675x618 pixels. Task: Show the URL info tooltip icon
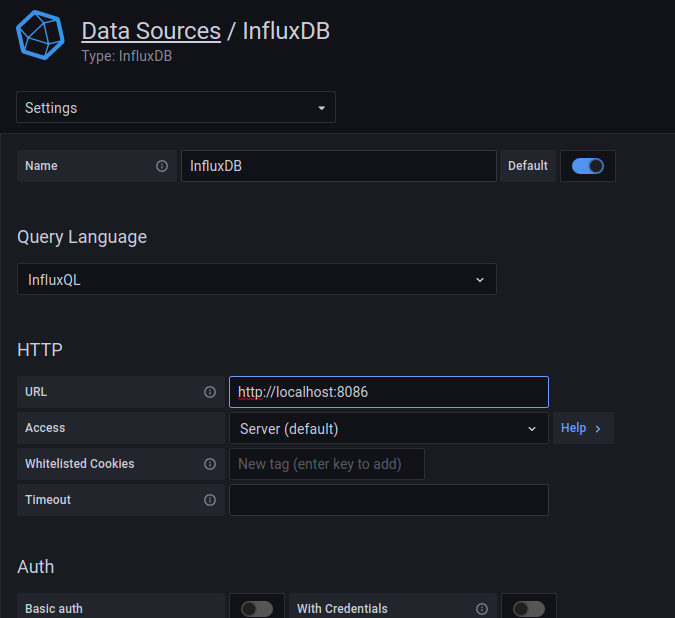tap(210, 392)
